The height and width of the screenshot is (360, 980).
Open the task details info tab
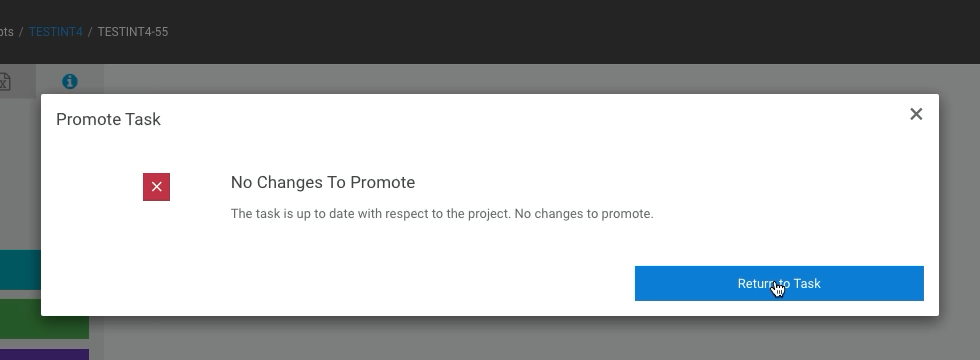click(69, 81)
